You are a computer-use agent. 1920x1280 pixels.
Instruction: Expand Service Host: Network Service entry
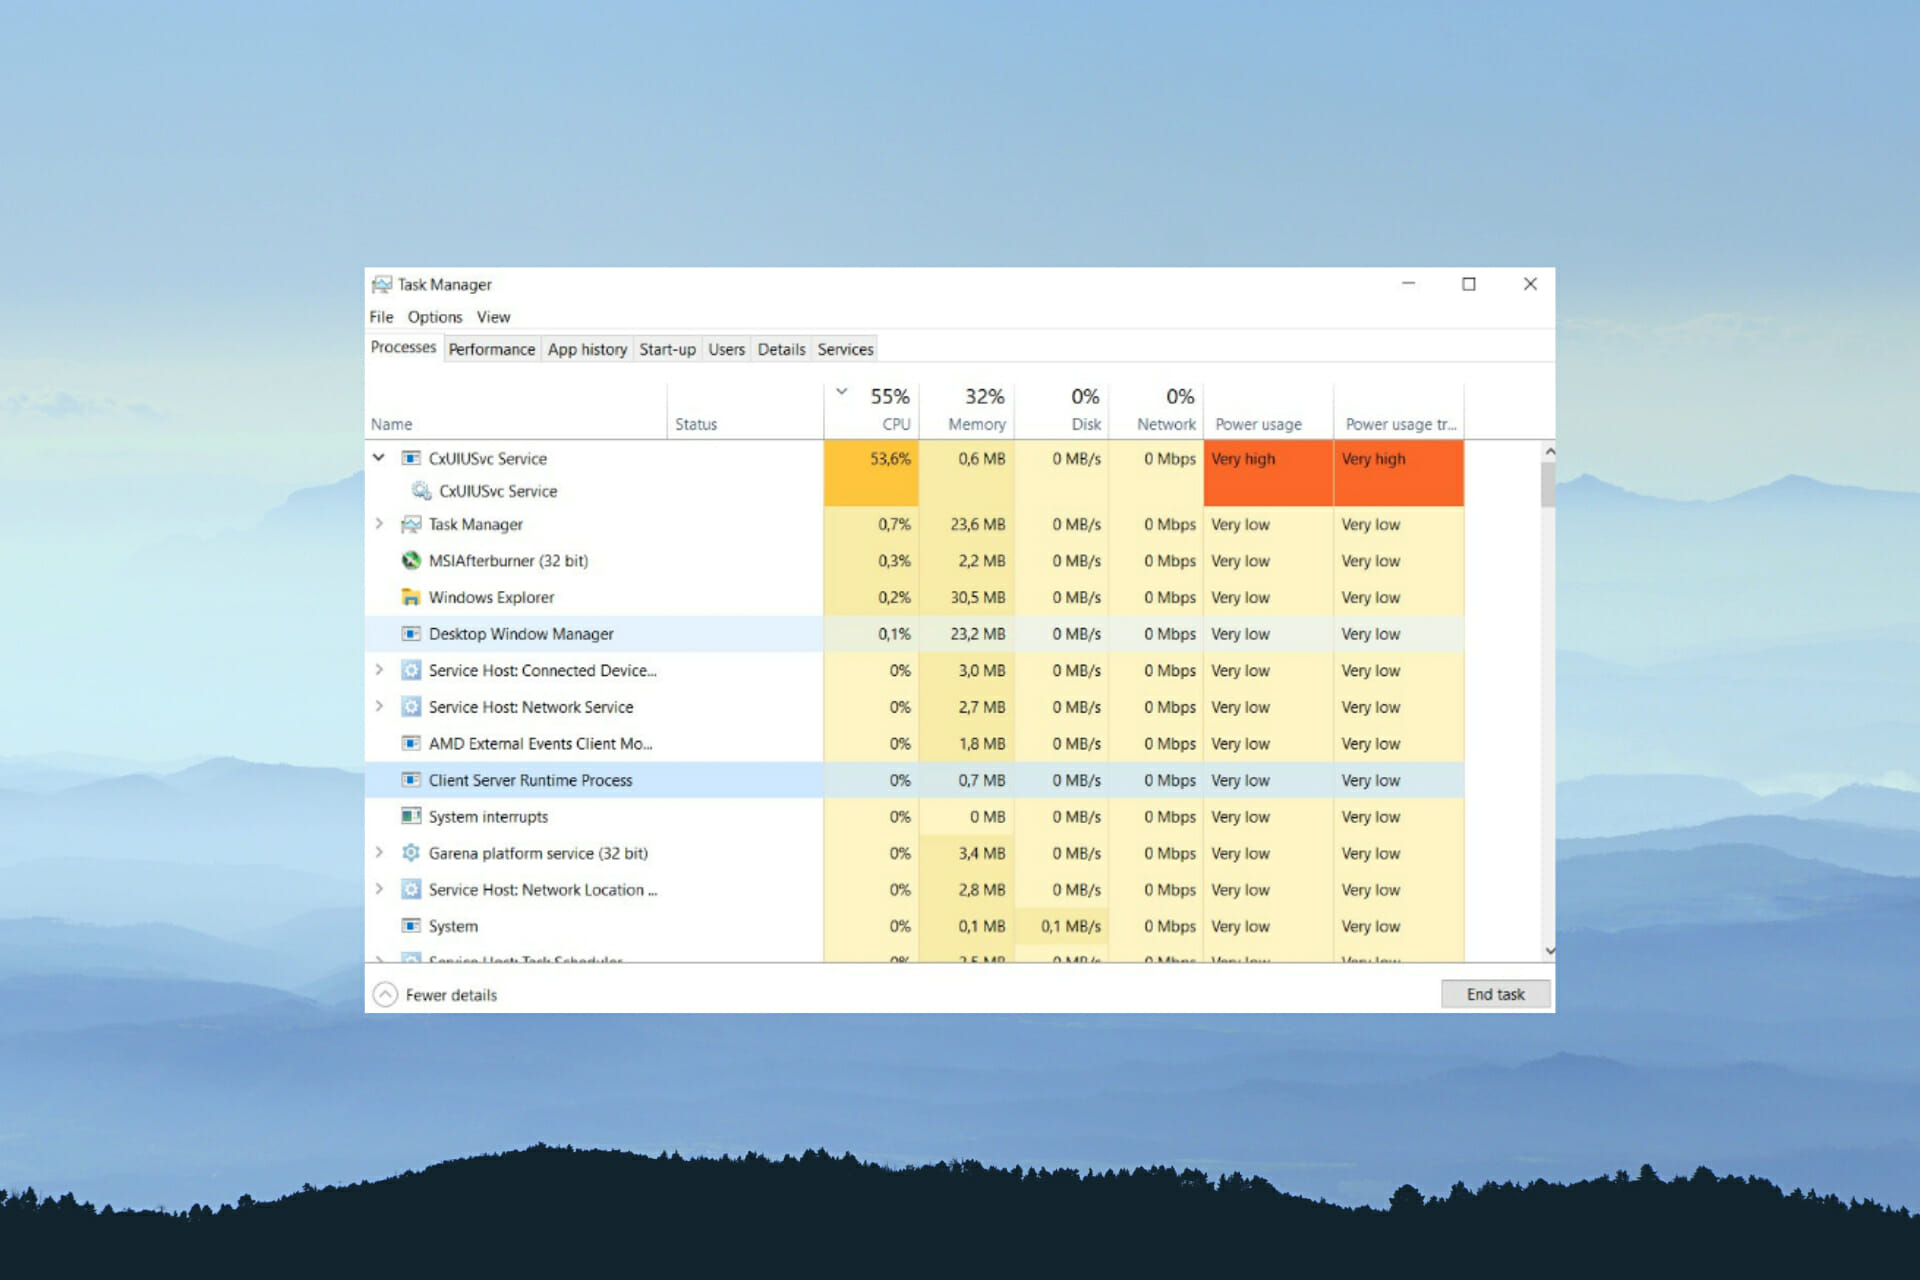point(379,706)
